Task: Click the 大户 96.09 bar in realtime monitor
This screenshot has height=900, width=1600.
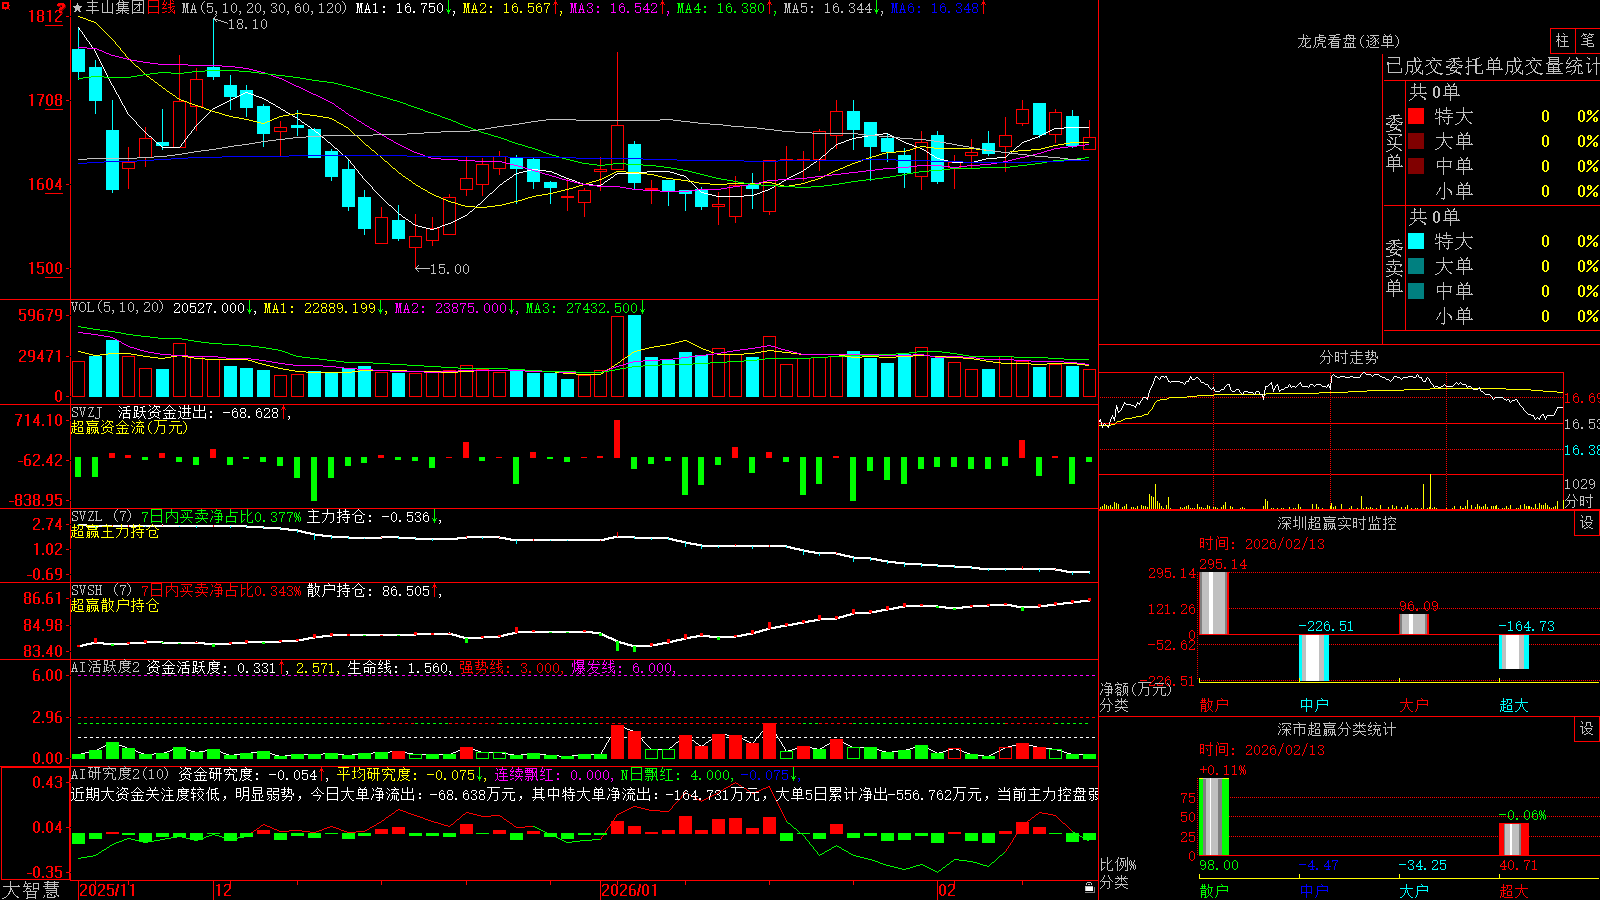Action: coord(1413,624)
